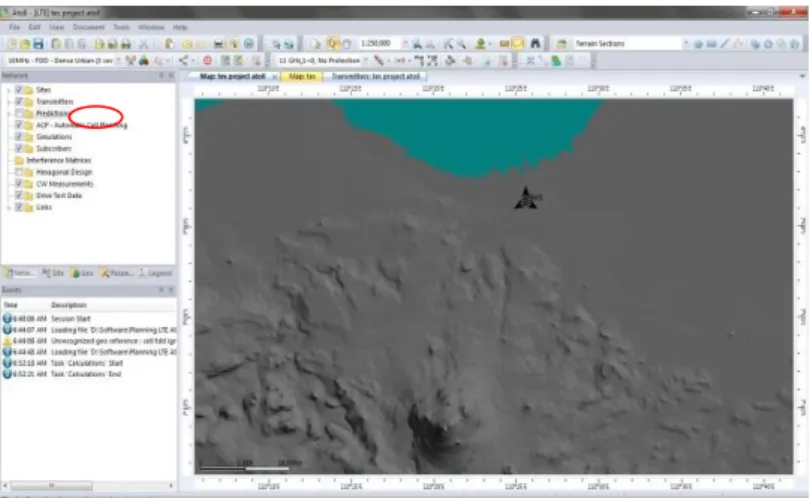
Task: Click the transmitter site marker on map
Action: 526,199
